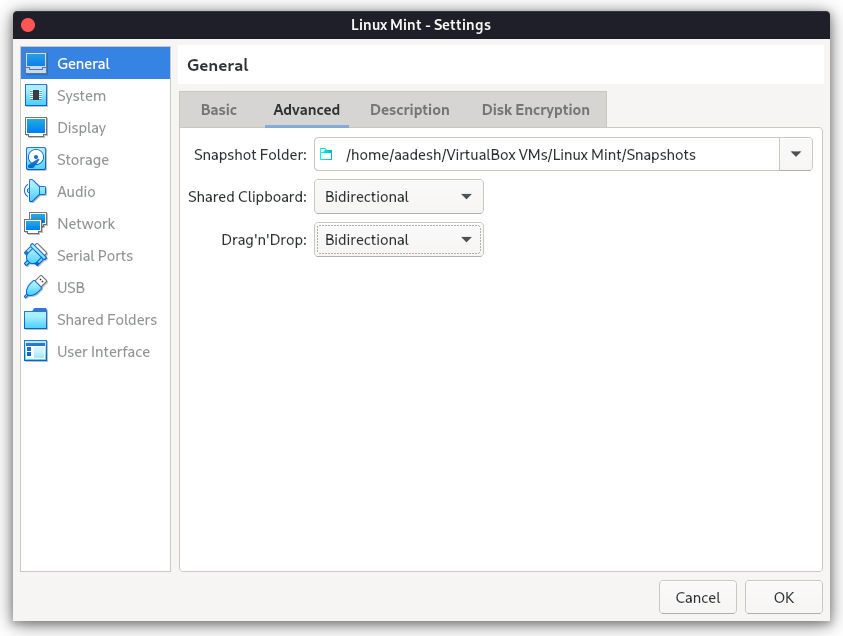Click the General monitor icon in sidebar
Viewport: 843px width, 636px height.
pos(36,63)
